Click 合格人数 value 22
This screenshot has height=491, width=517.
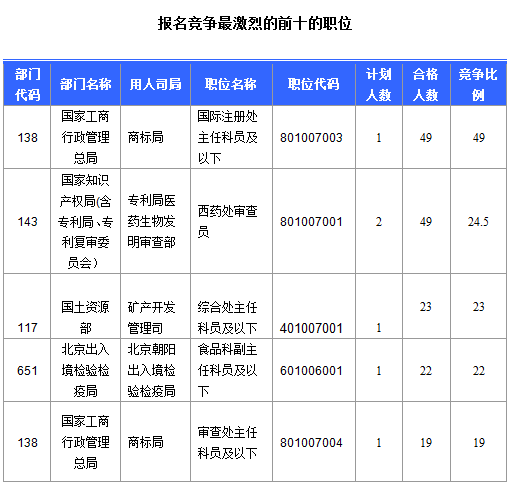(x=426, y=371)
